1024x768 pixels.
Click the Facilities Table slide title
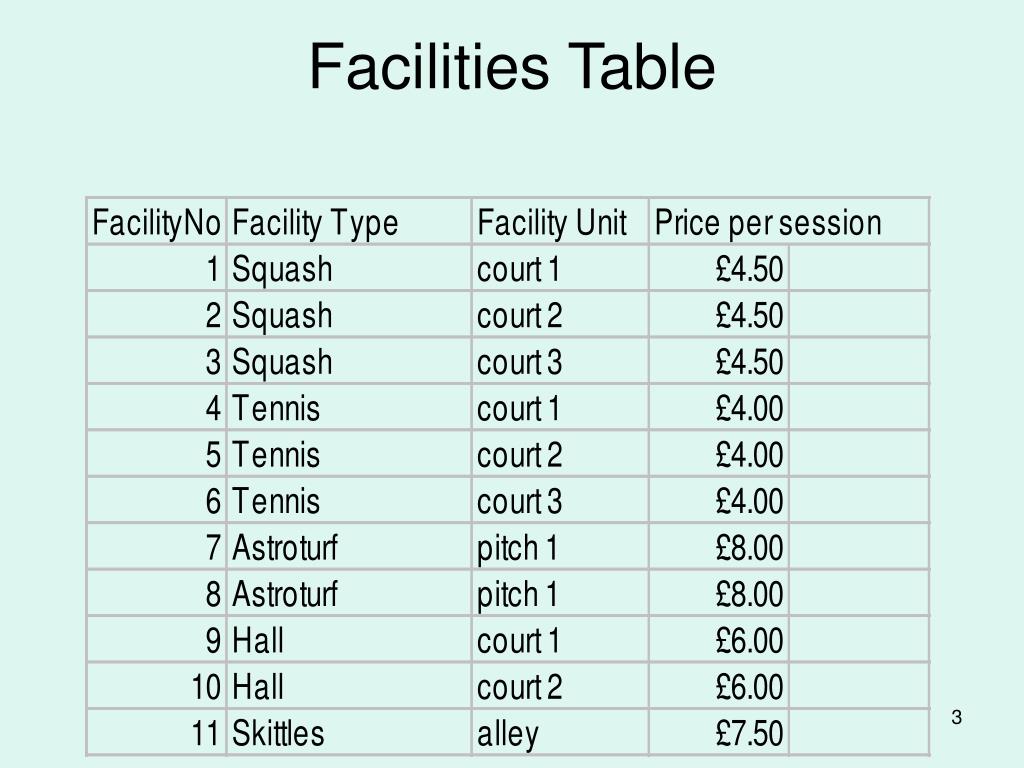click(x=512, y=66)
